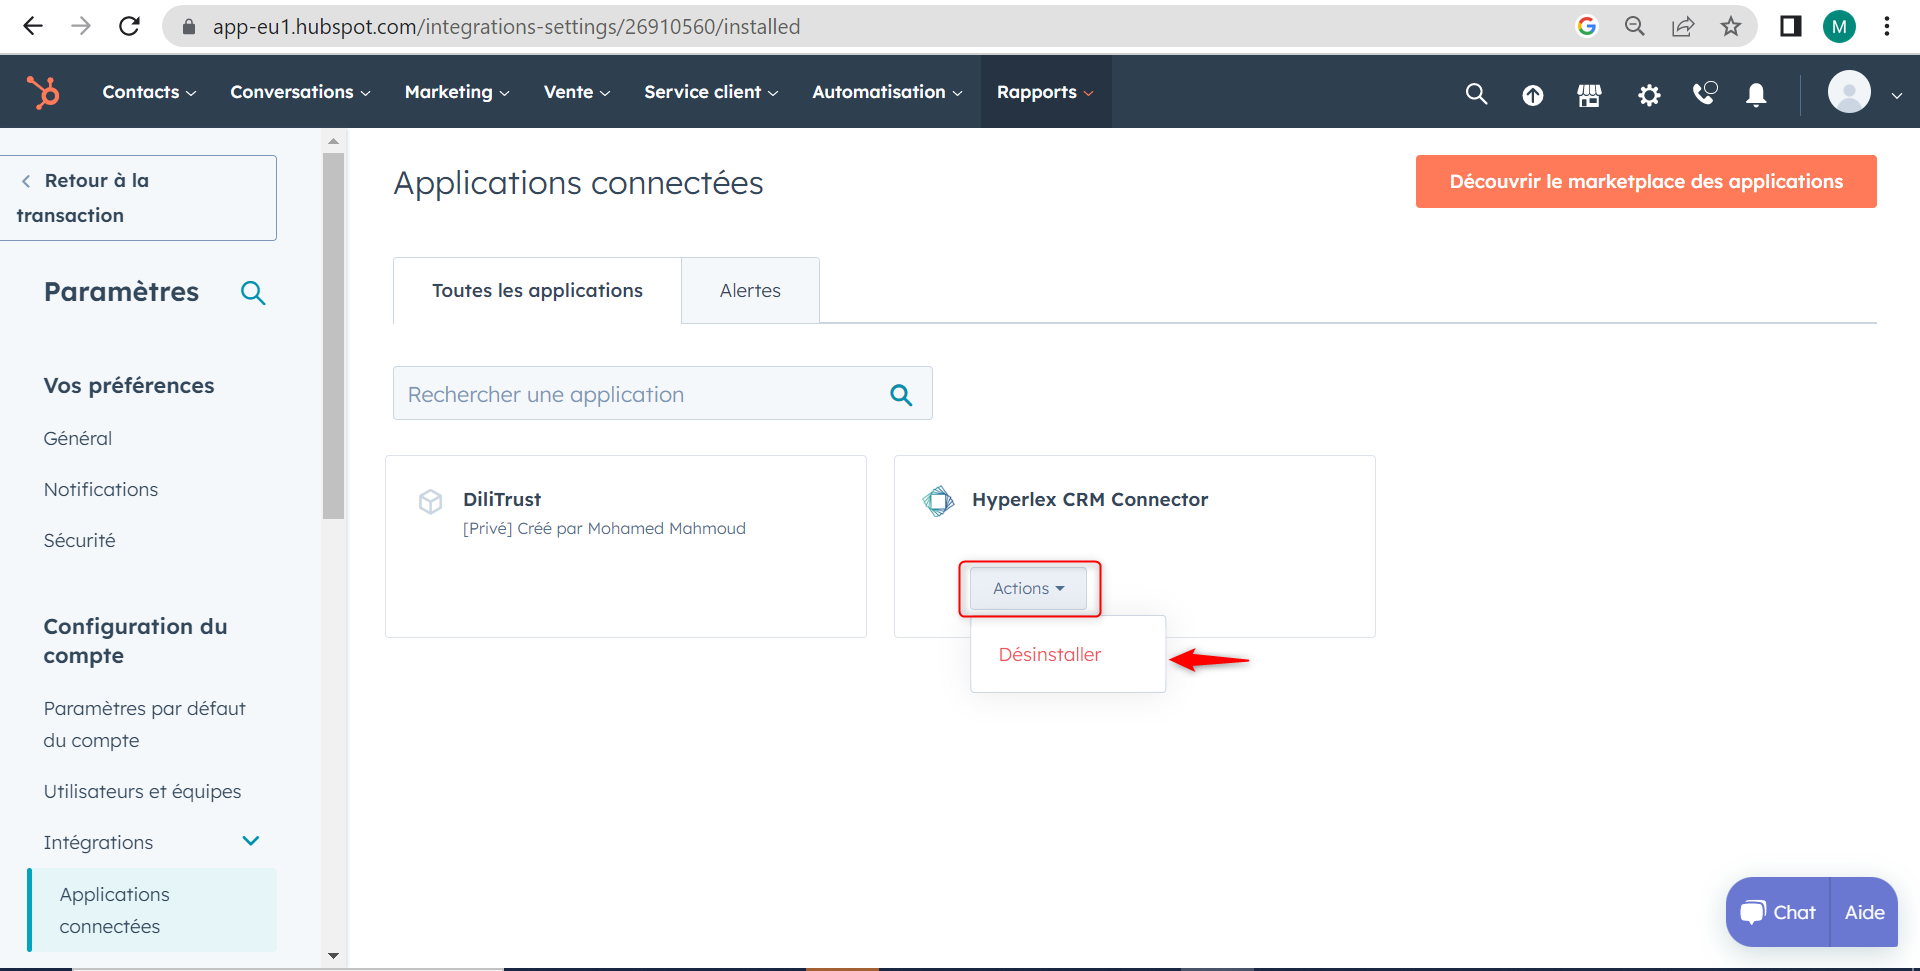Click "[Privé] Créé par Mohamed Mahmoud" text
Viewport: 1920px width, 971px height.
coord(604,529)
